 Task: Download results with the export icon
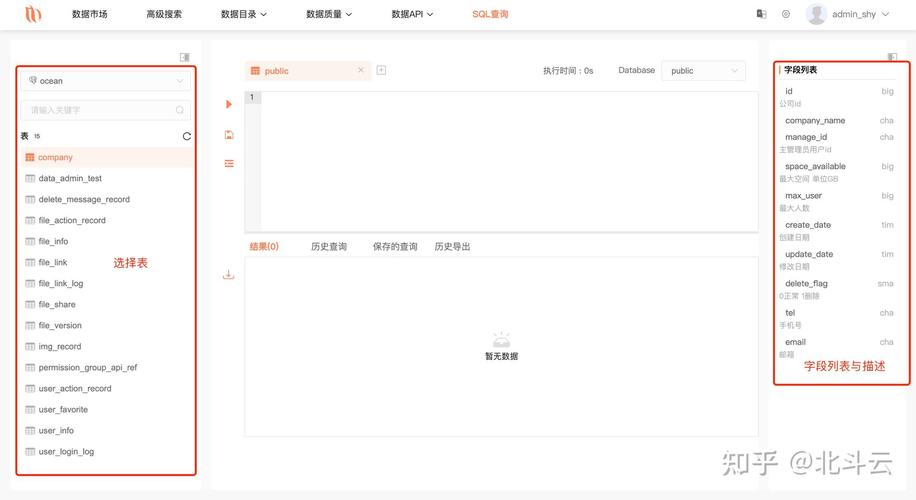pyautogui.click(x=228, y=275)
